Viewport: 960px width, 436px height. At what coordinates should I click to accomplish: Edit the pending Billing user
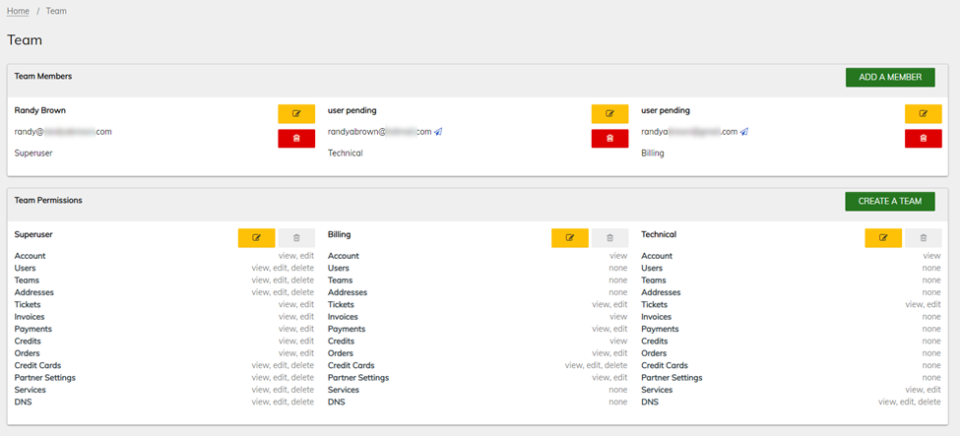coord(923,114)
